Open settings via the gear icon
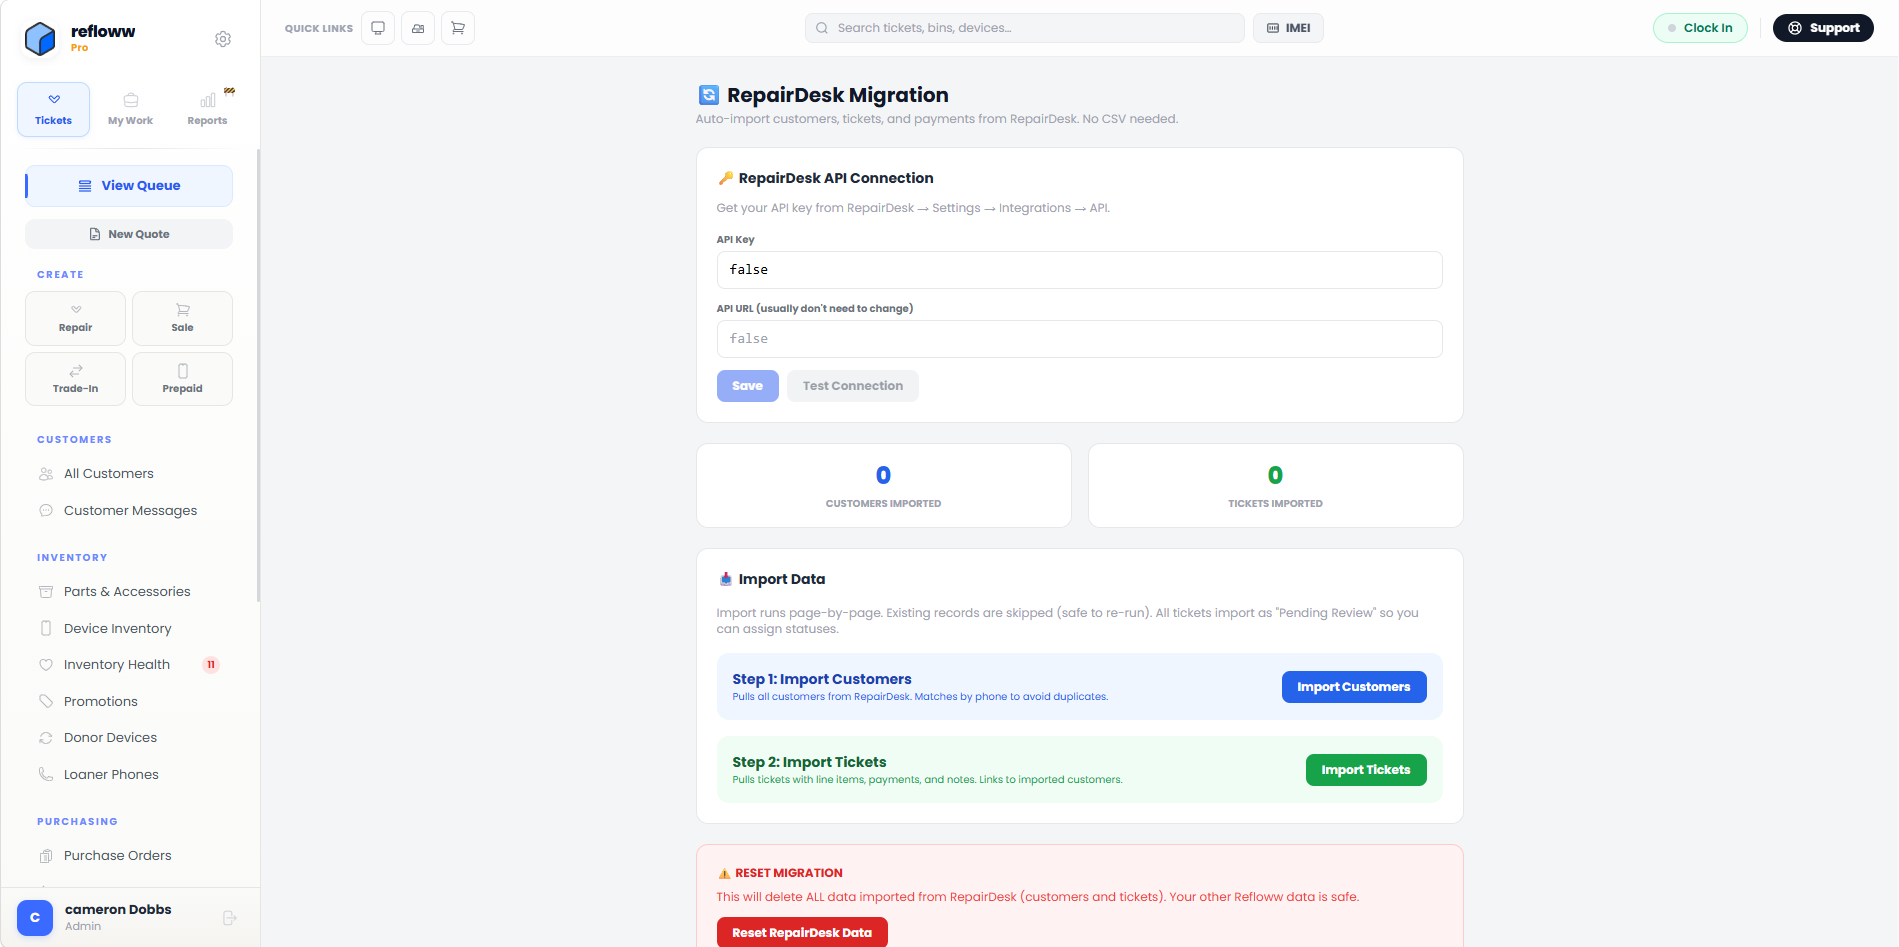Screen dimensions: 1899x947 click(223, 39)
